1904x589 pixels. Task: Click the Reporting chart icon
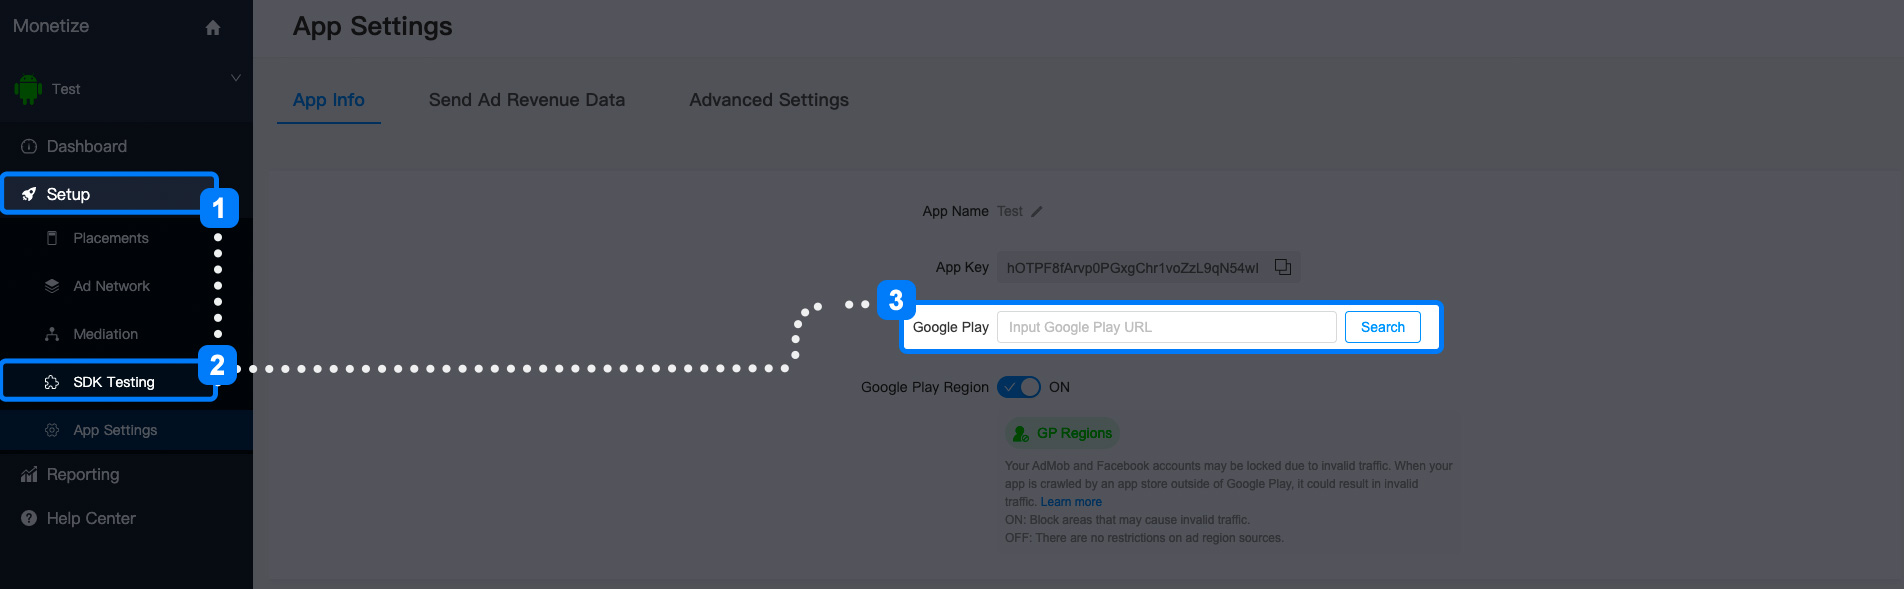pyautogui.click(x=29, y=474)
